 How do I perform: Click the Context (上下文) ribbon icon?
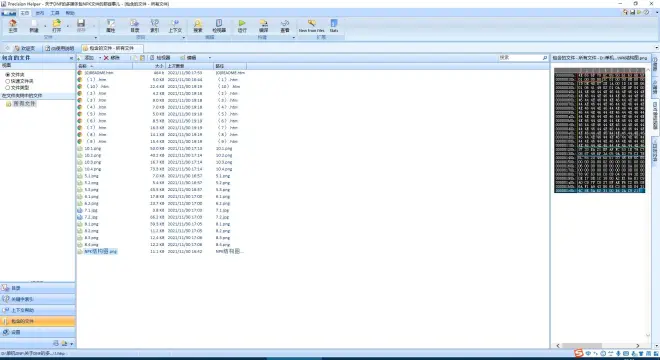point(175,24)
